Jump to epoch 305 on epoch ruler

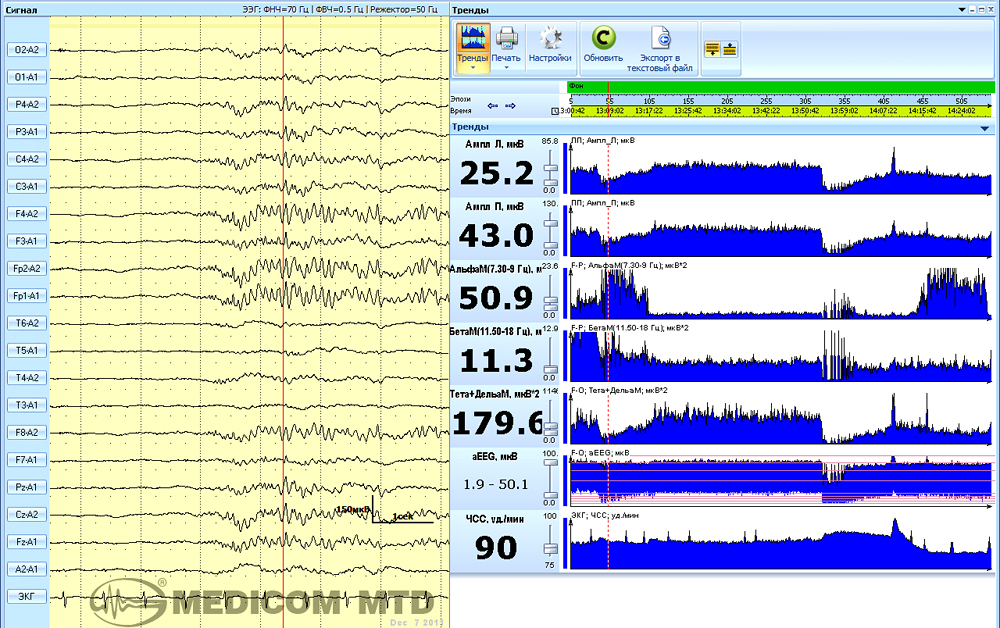point(805,101)
